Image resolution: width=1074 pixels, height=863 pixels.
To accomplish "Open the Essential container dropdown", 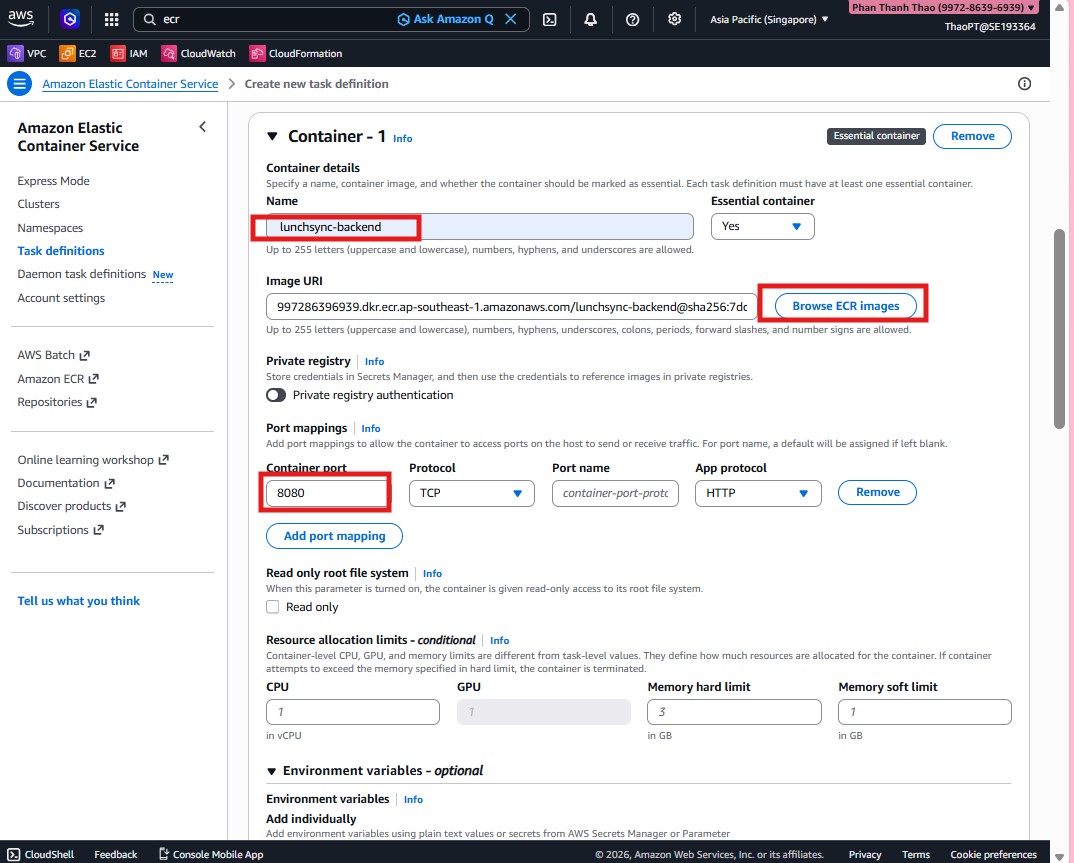I will pos(762,226).
